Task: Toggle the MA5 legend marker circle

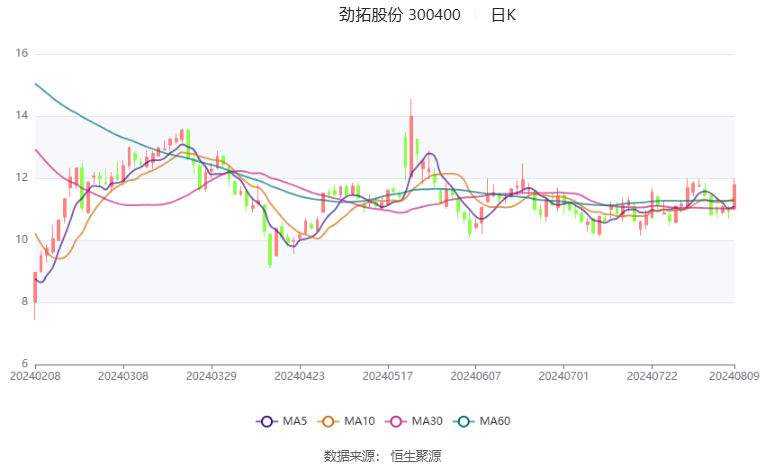Action: click(266, 421)
